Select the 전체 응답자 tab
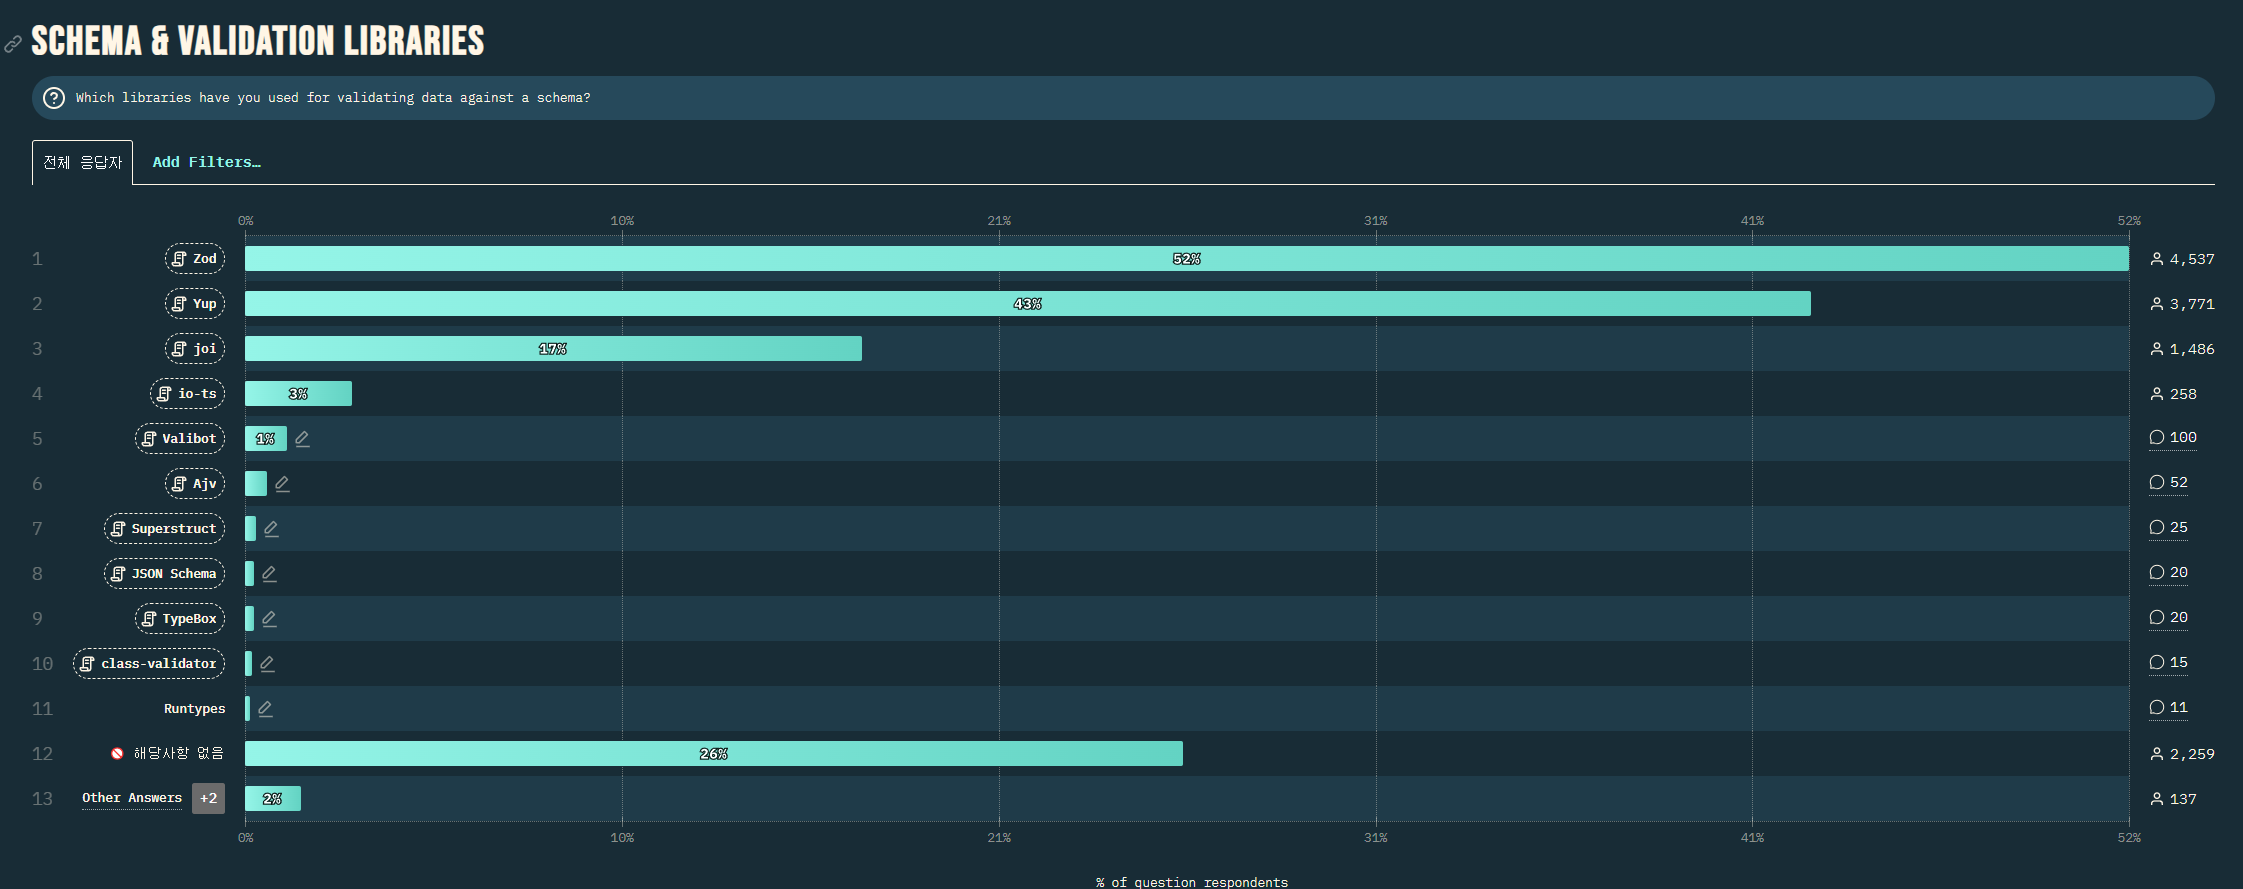The image size is (2243, 889). [82, 162]
